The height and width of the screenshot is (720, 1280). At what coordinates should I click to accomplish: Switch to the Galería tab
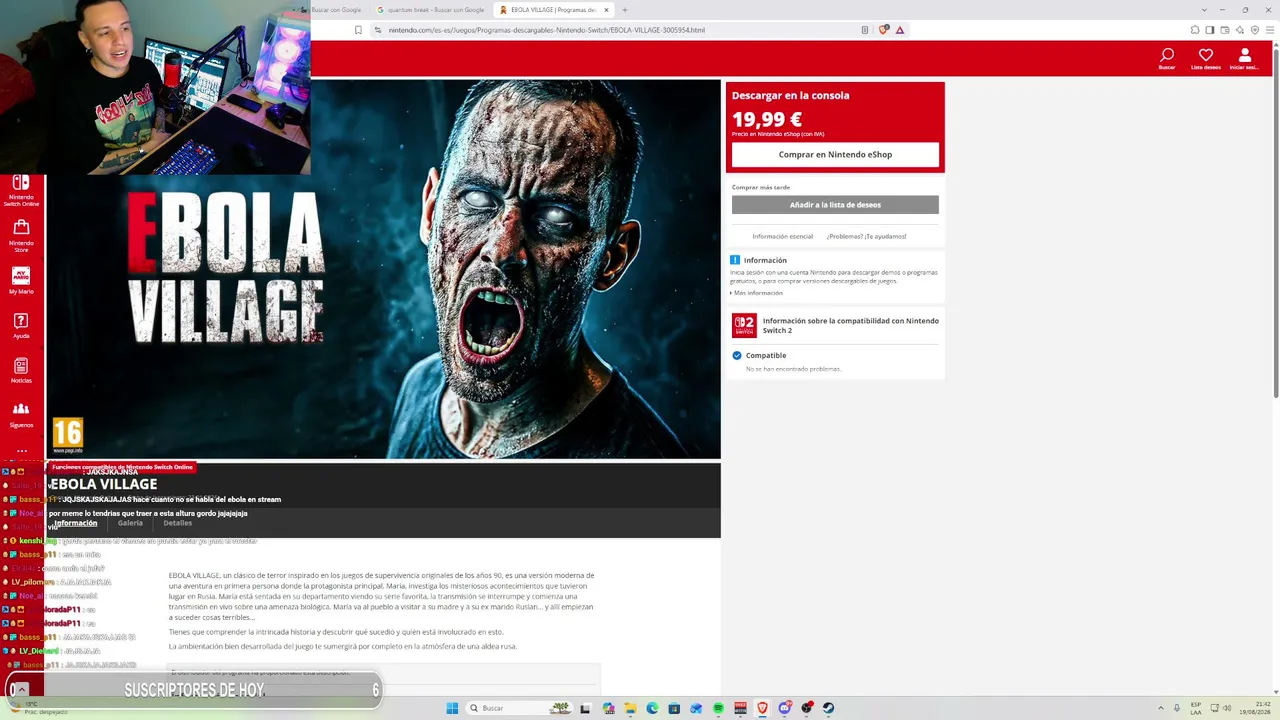point(130,523)
